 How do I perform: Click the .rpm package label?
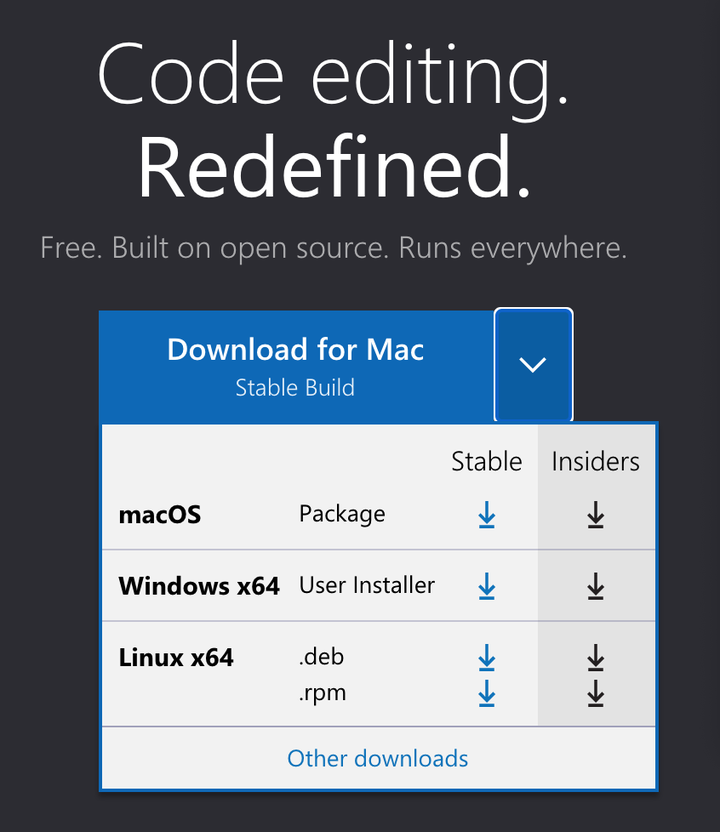pos(322,692)
